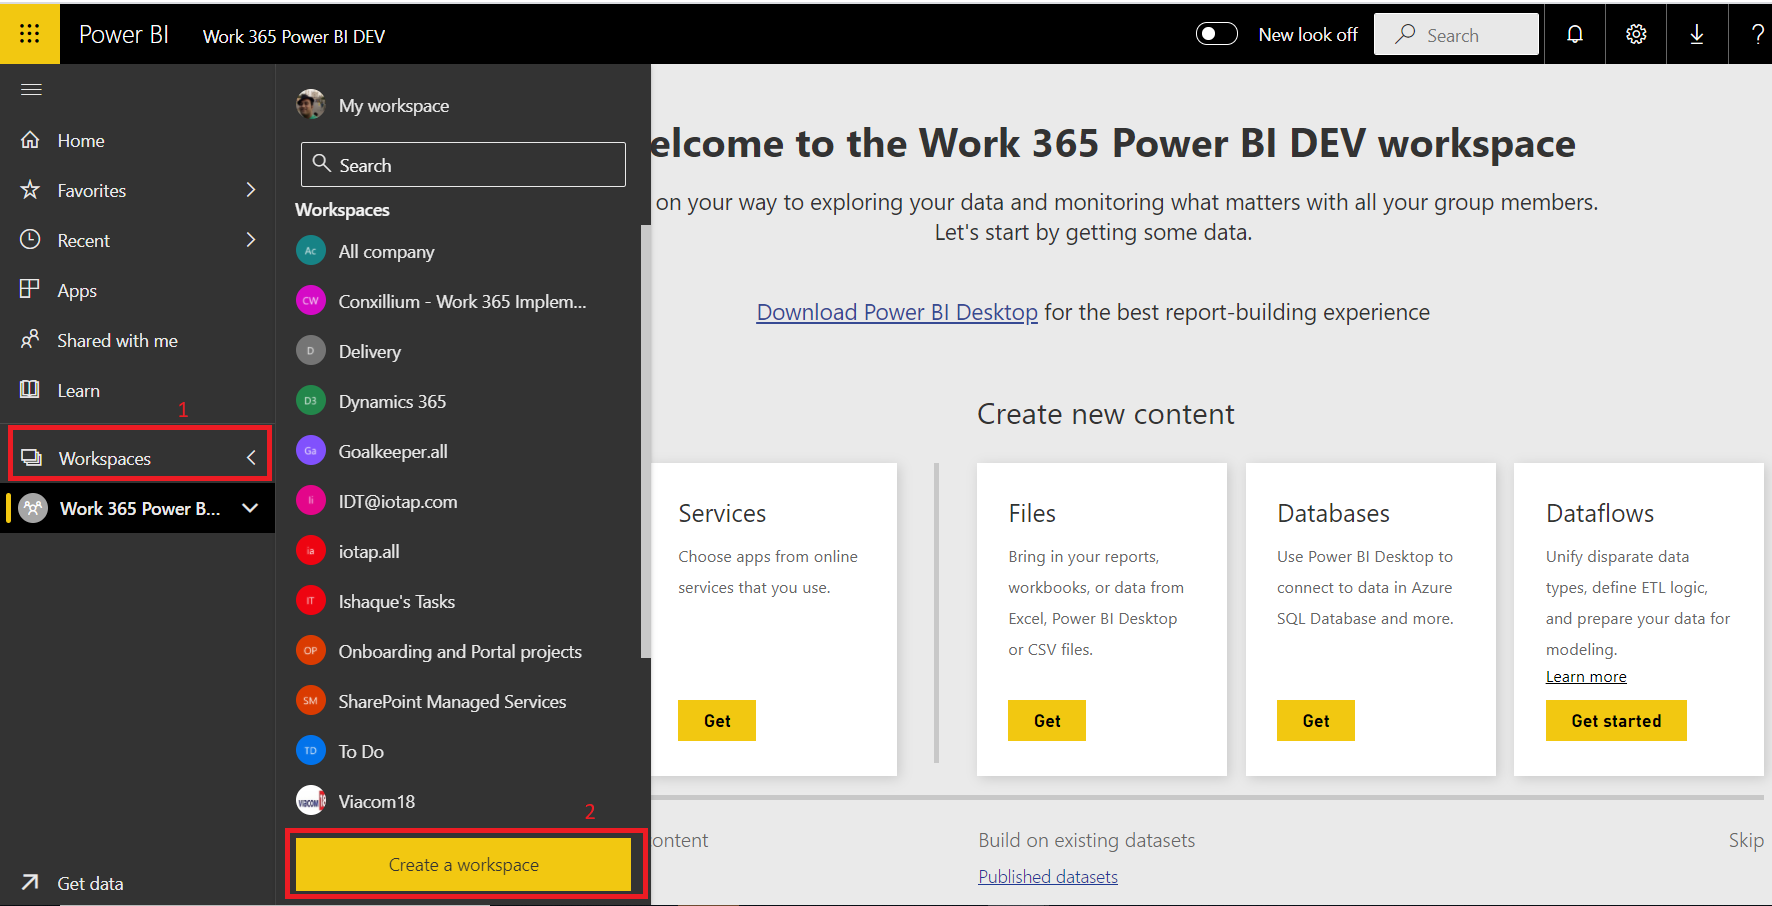Click the Create a workspace button
The height and width of the screenshot is (906, 1772).
coord(464,864)
